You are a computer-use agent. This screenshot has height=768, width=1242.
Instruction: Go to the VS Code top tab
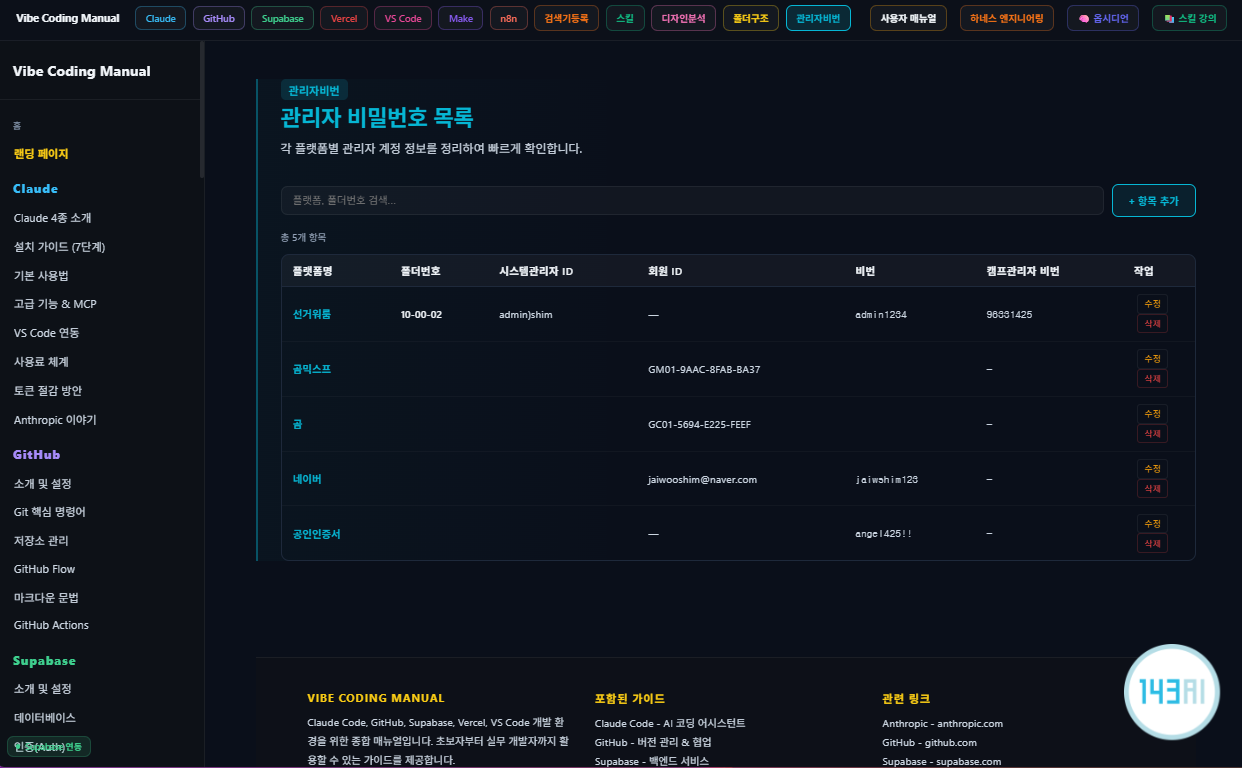[403, 18]
